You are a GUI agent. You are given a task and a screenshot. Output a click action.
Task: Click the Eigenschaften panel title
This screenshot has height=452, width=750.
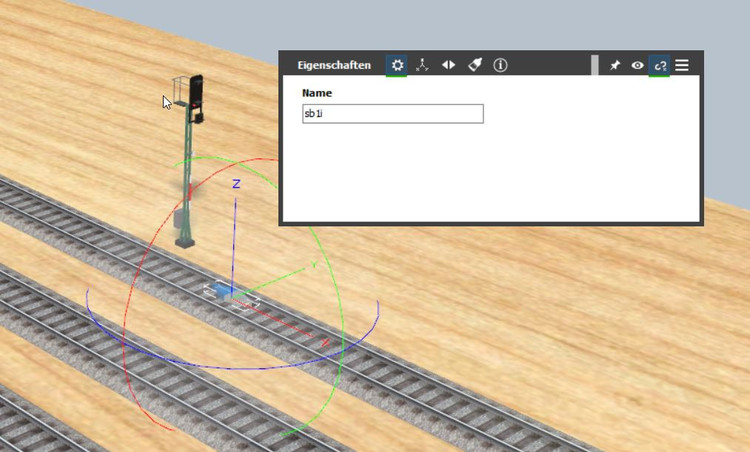tap(334, 65)
